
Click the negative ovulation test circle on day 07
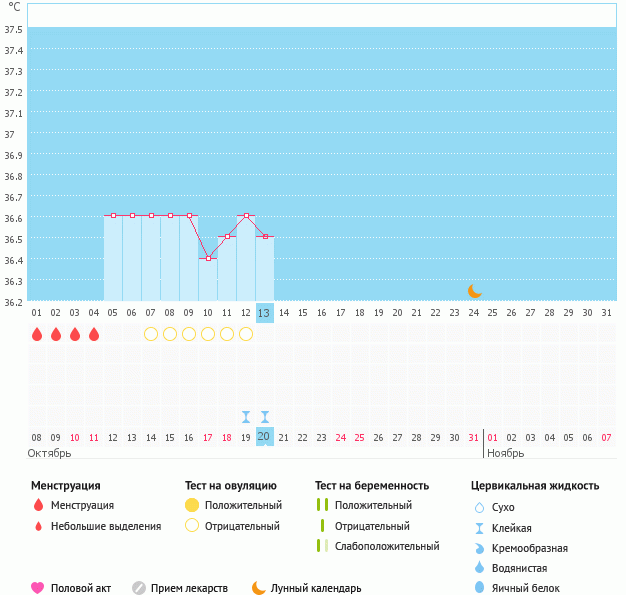(151, 334)
